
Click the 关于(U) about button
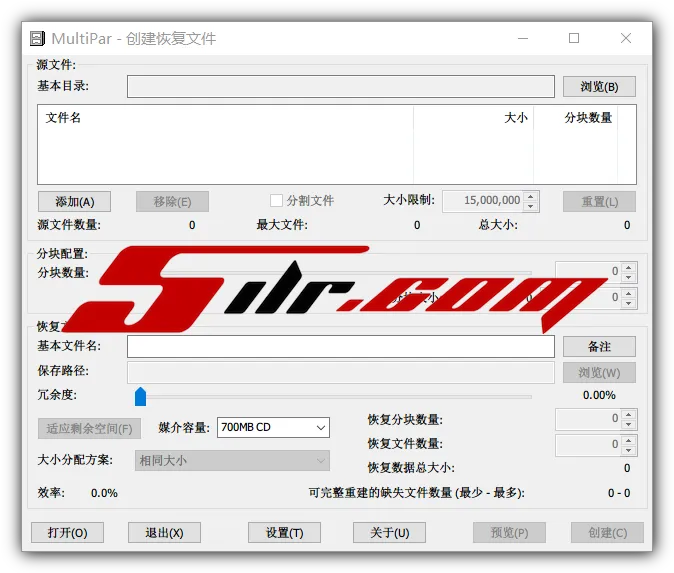[389, 533]
